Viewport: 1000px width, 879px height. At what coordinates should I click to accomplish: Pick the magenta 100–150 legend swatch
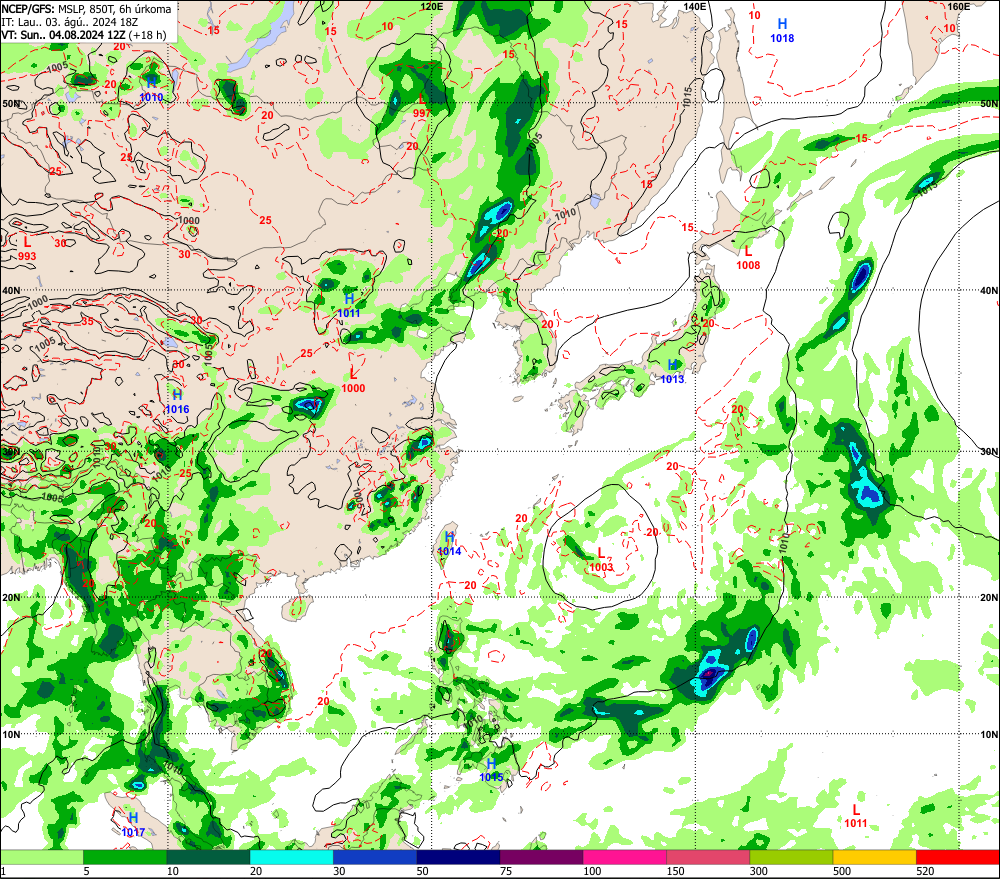coord(624,858)
